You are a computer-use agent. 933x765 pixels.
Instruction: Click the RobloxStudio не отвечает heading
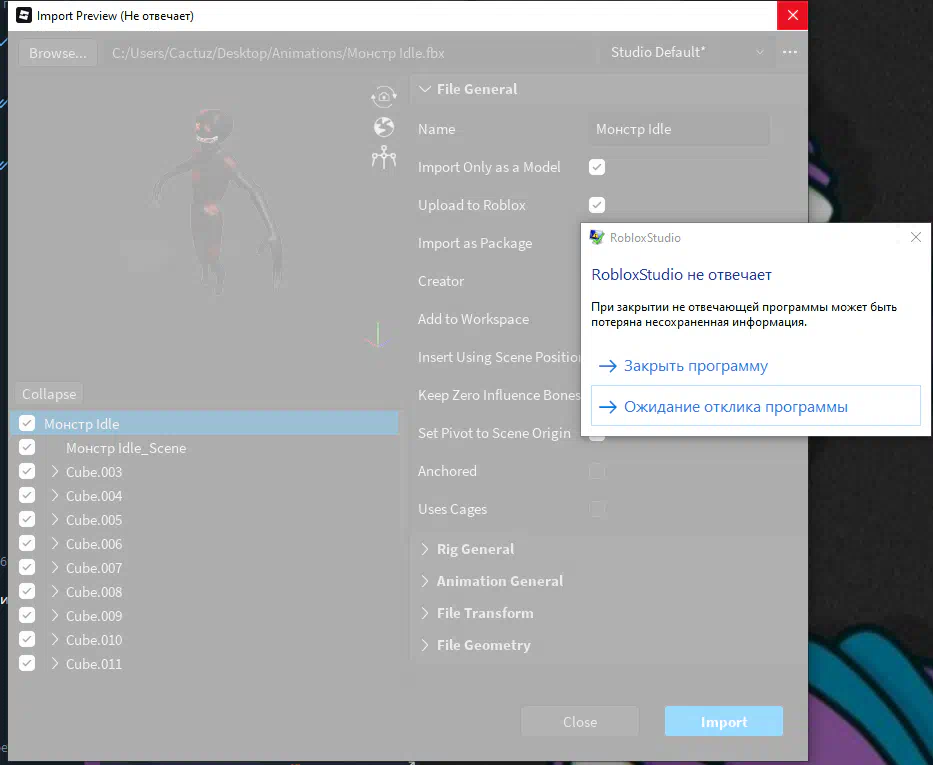(681, 275)
